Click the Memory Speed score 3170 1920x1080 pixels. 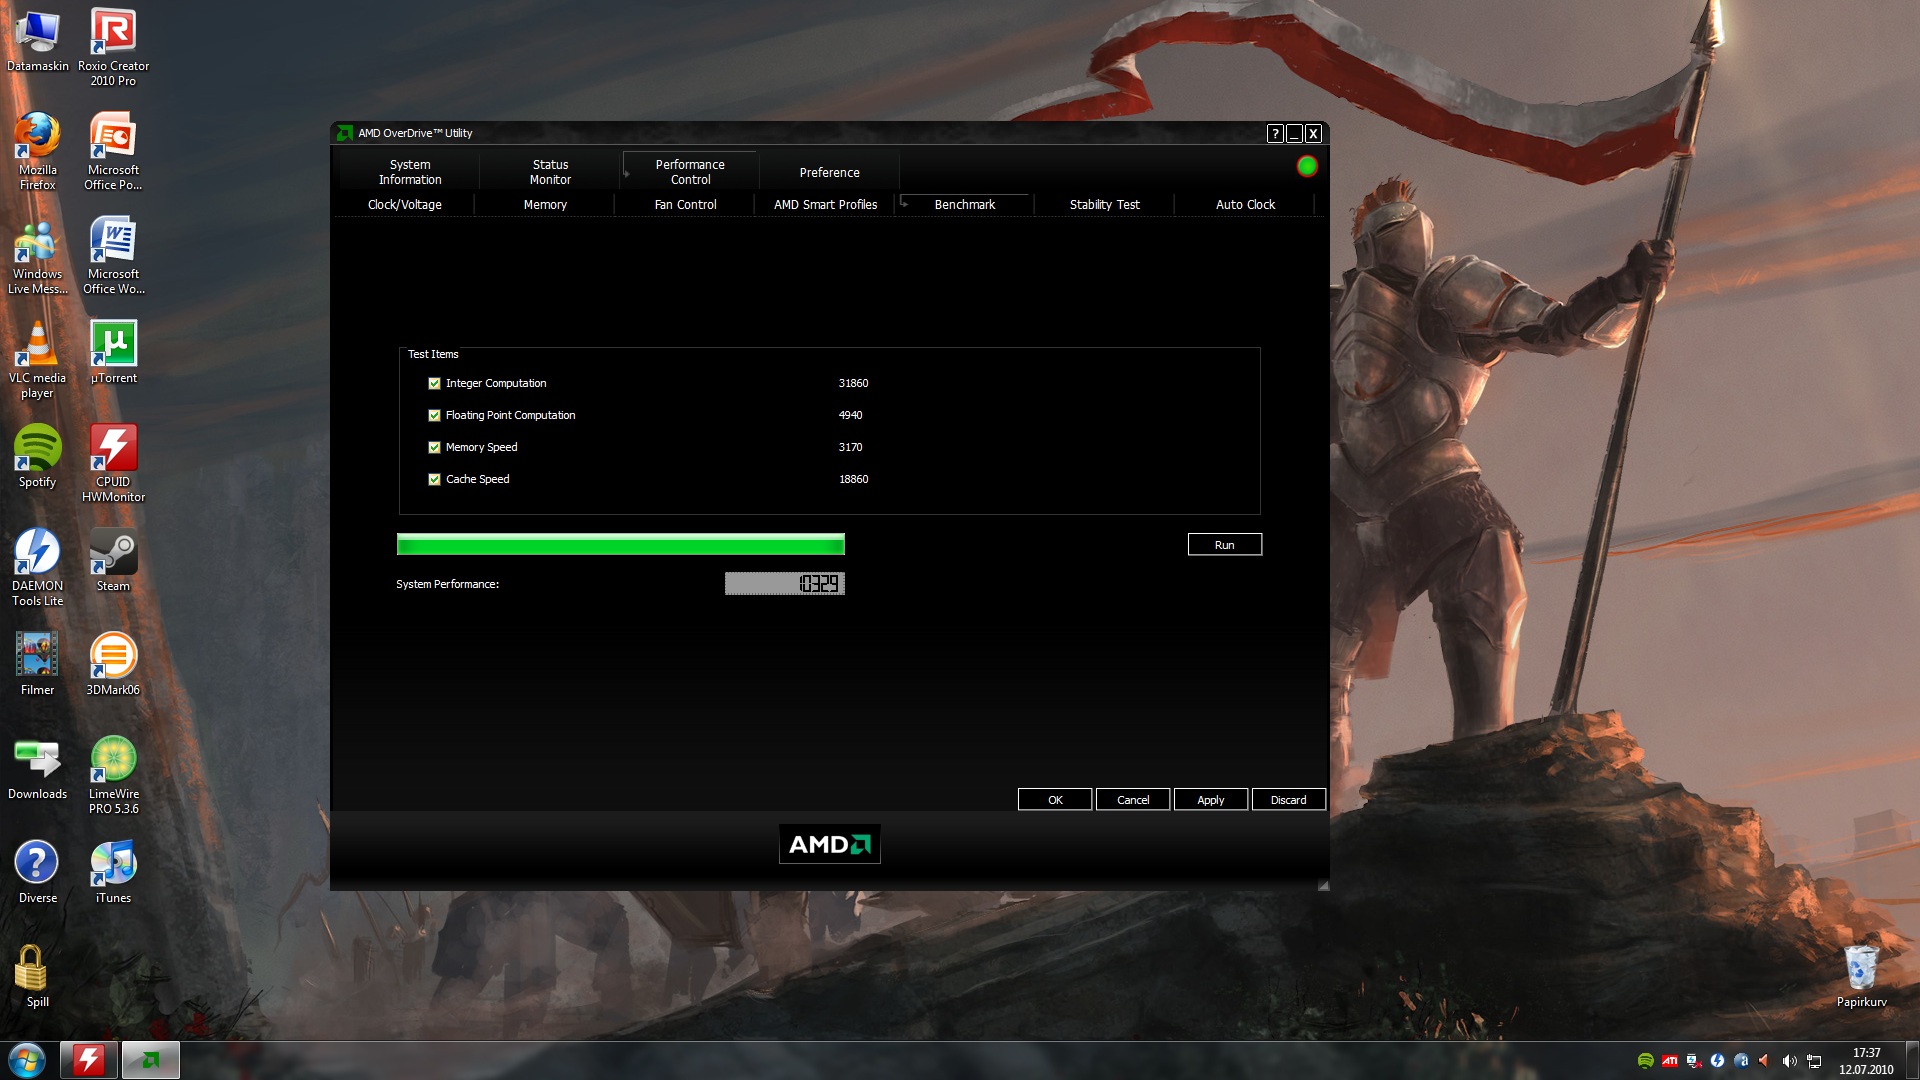pyautogui.click(x=850, y=447)
